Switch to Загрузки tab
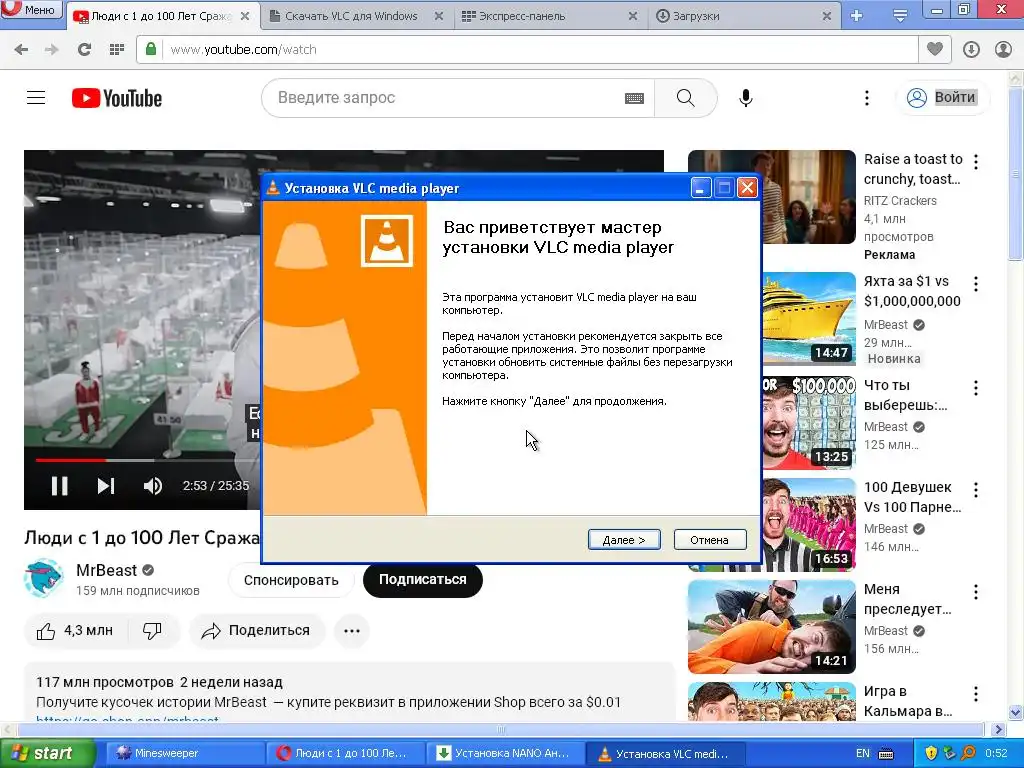This screenshot has width=1024, height=768. click(696, 16)
